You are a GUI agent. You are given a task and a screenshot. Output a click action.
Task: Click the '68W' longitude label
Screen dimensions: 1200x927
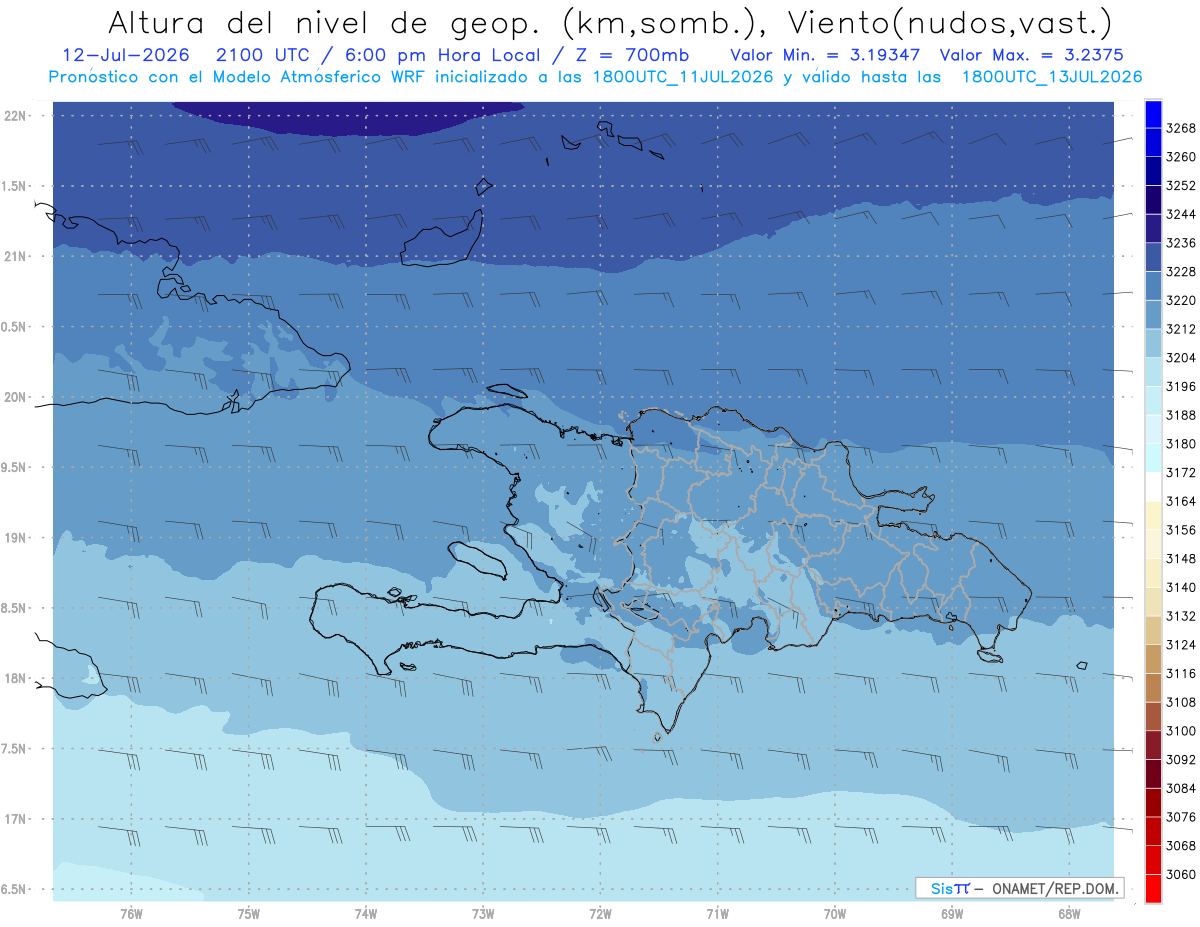pos(1069,914)
